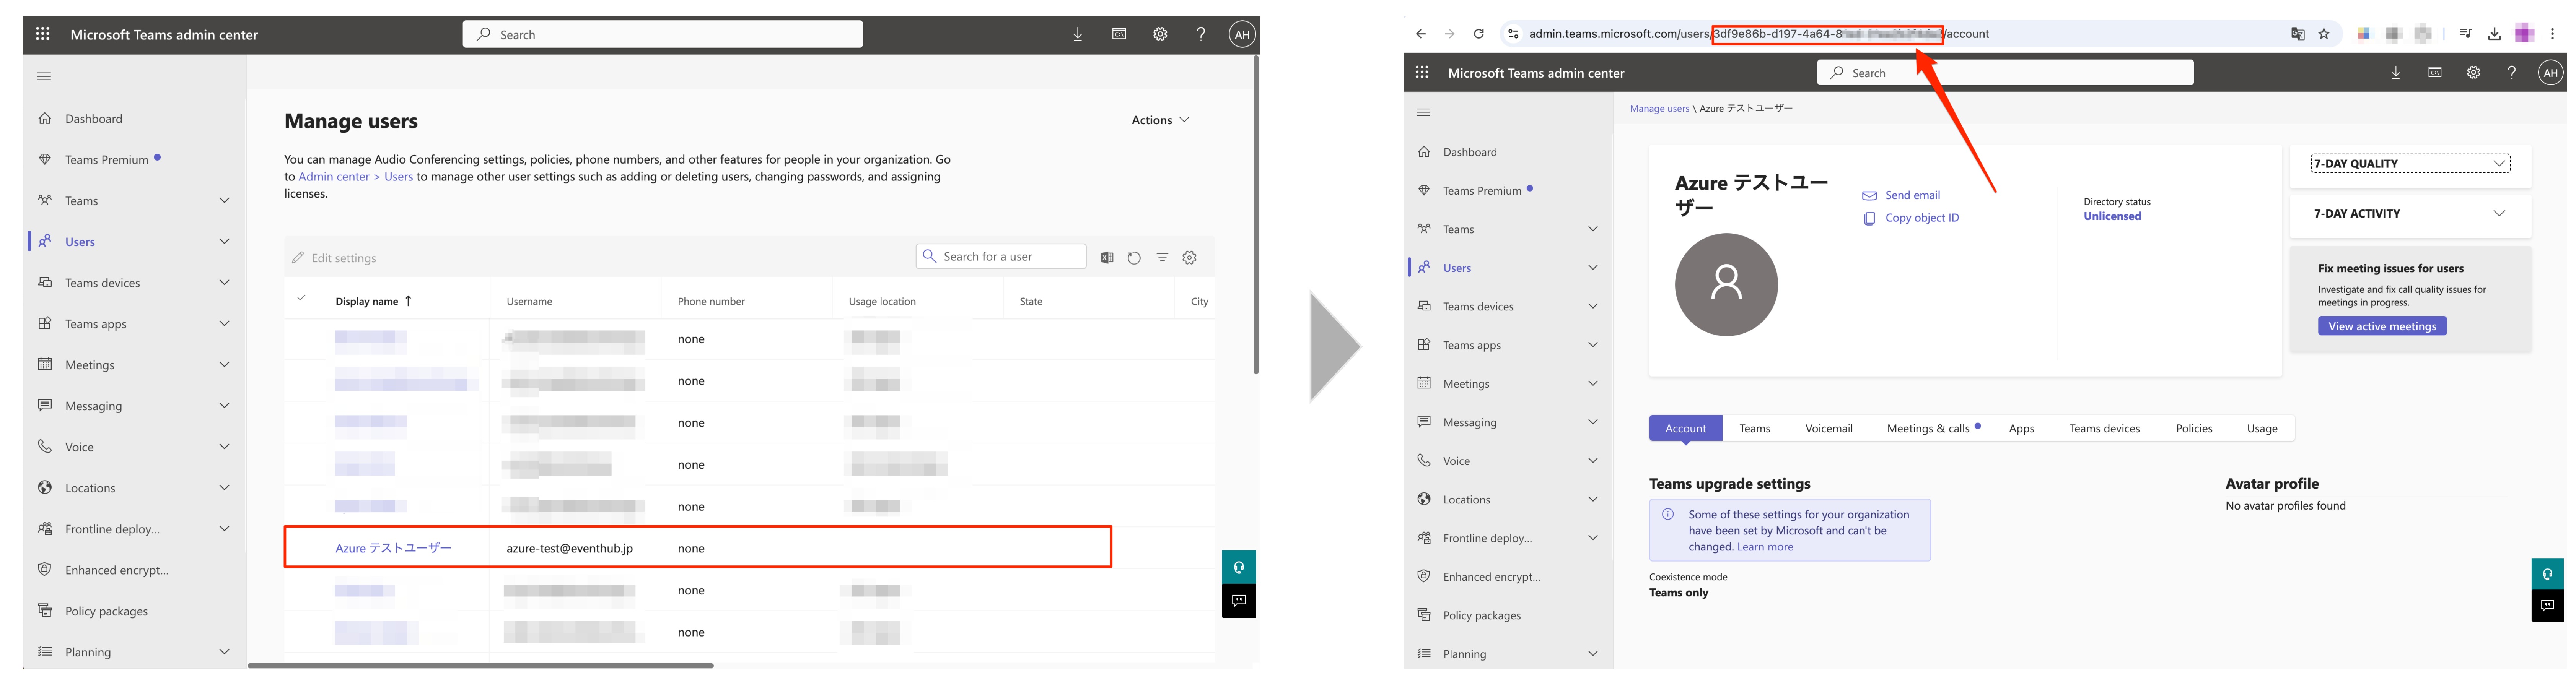Click Search box in left screenshot header
The image size is (2576, 695).
(662, 34)
